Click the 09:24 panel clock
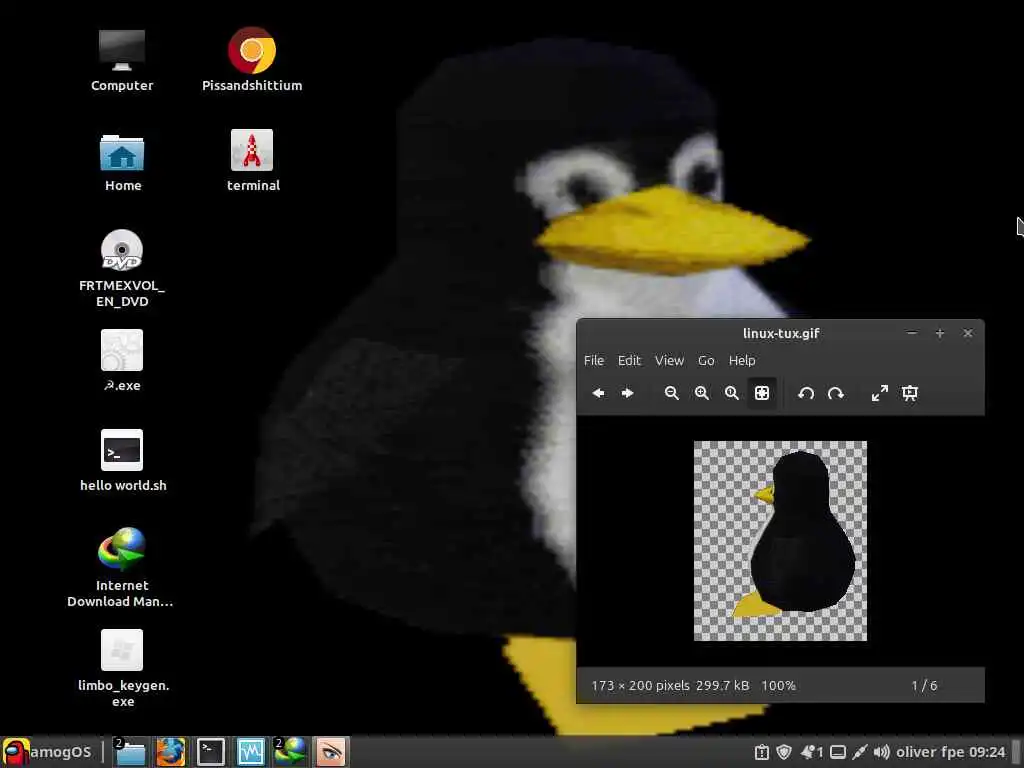The height and width of the screenshot is (768, 1024). (987, 752)
